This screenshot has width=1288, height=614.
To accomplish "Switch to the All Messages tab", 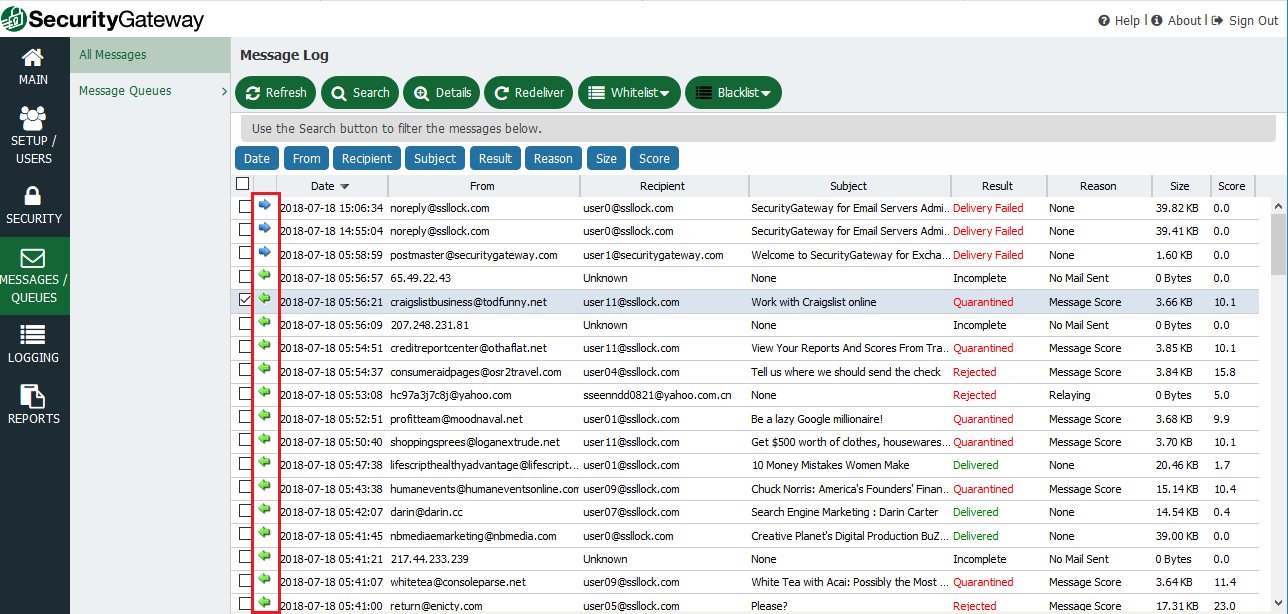I will 113,55.
